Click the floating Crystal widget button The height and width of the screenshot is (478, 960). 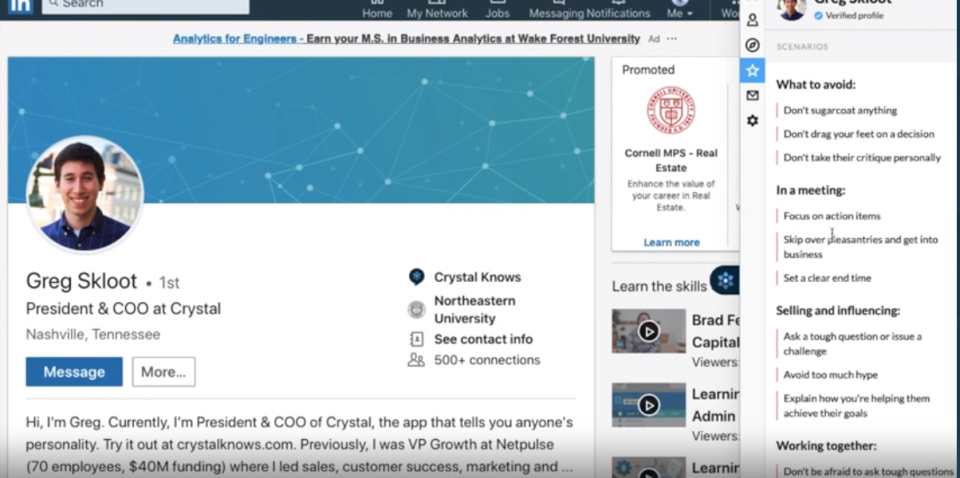click(x=725, y=281)
